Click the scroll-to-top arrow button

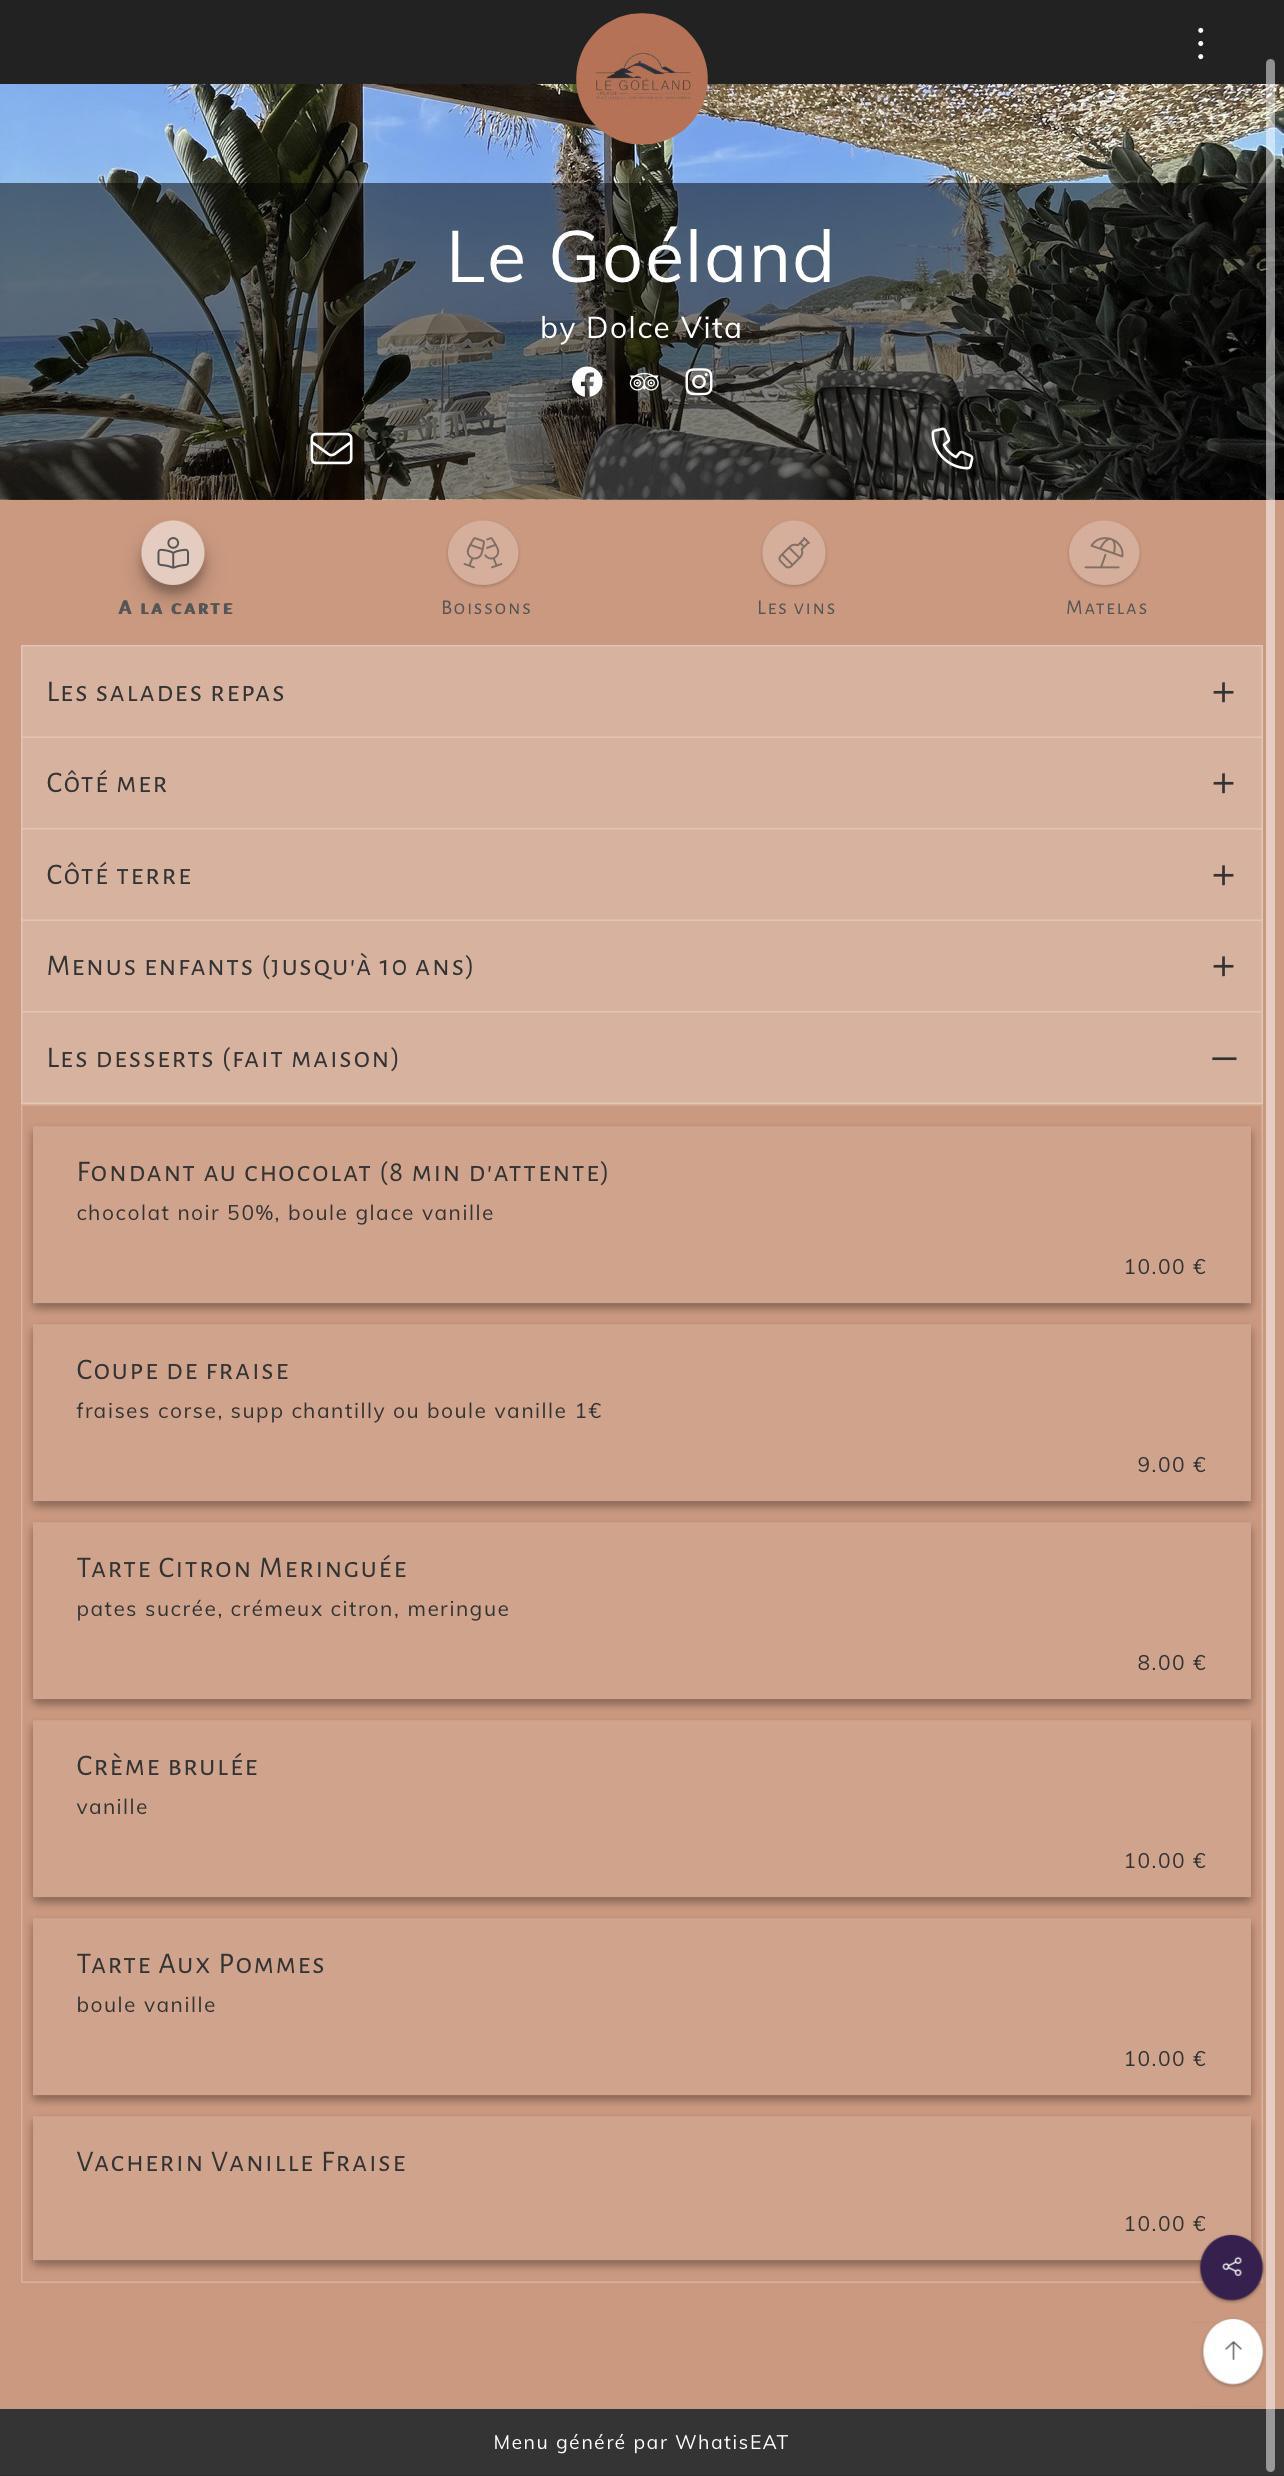coord(1233,2351)
